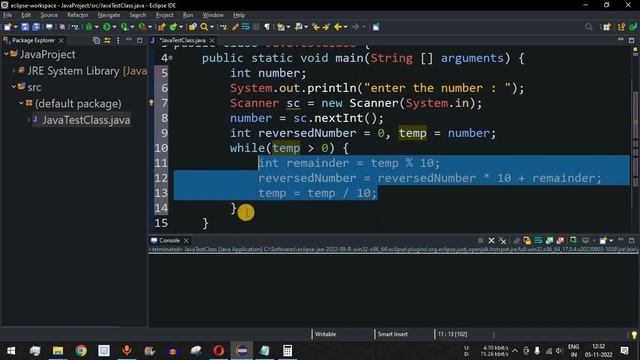Open the New file dropdown arrow
Screen dimensions: 640x360
coord(16,27)
